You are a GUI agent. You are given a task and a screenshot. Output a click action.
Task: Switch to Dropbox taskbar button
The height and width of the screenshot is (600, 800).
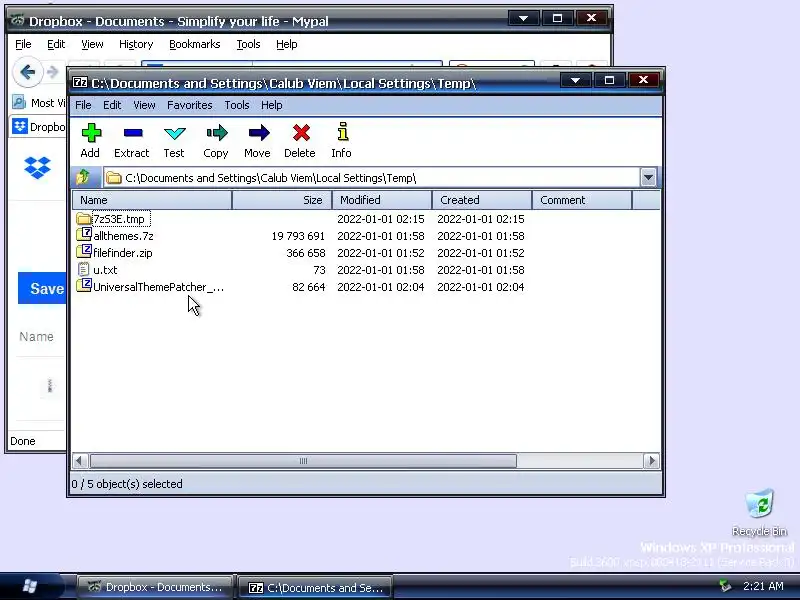tap(155, 587)
